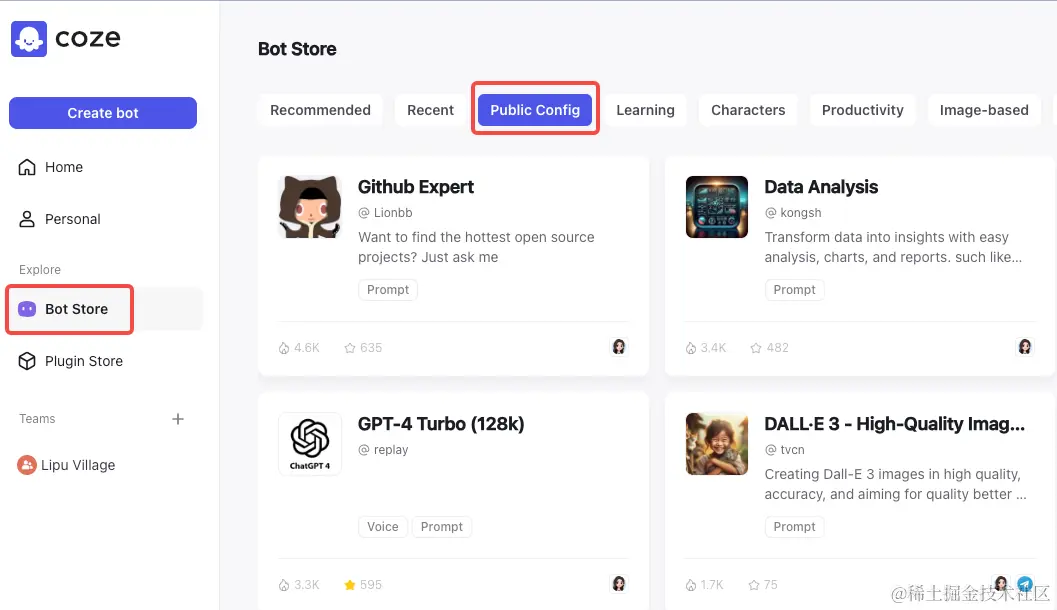
Task: Click flame usage icon on GPT-4 Turbo
Action: tap(284, 585)
